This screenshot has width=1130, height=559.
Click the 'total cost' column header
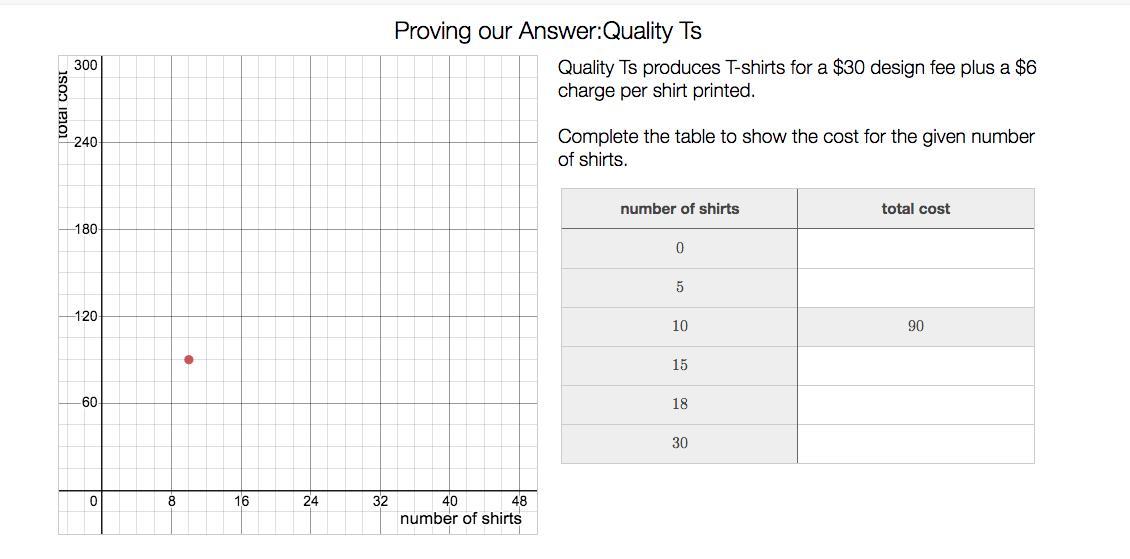[x=915, y=209]
